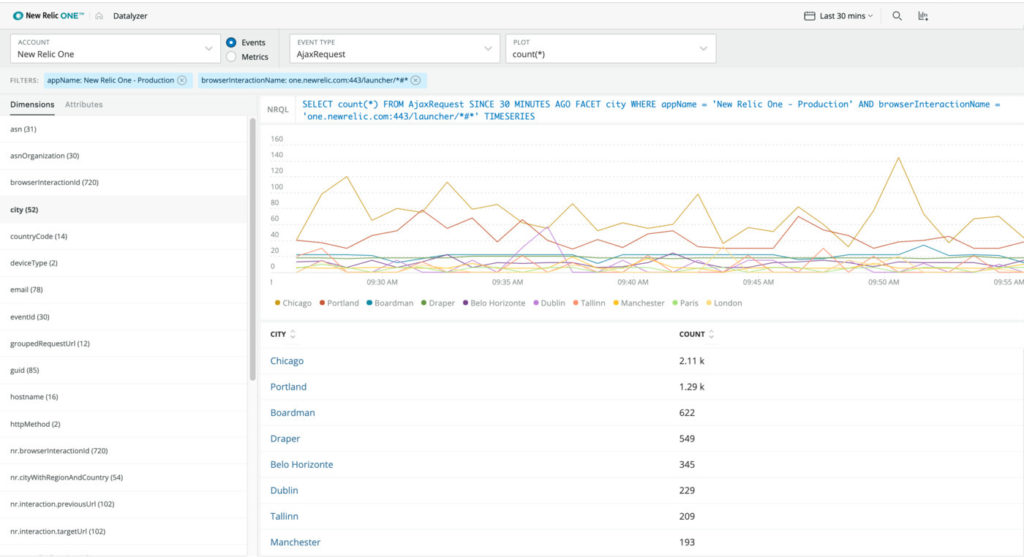Click the Draper city link in table
The image size is (1024, 557).
click(285, 439)
